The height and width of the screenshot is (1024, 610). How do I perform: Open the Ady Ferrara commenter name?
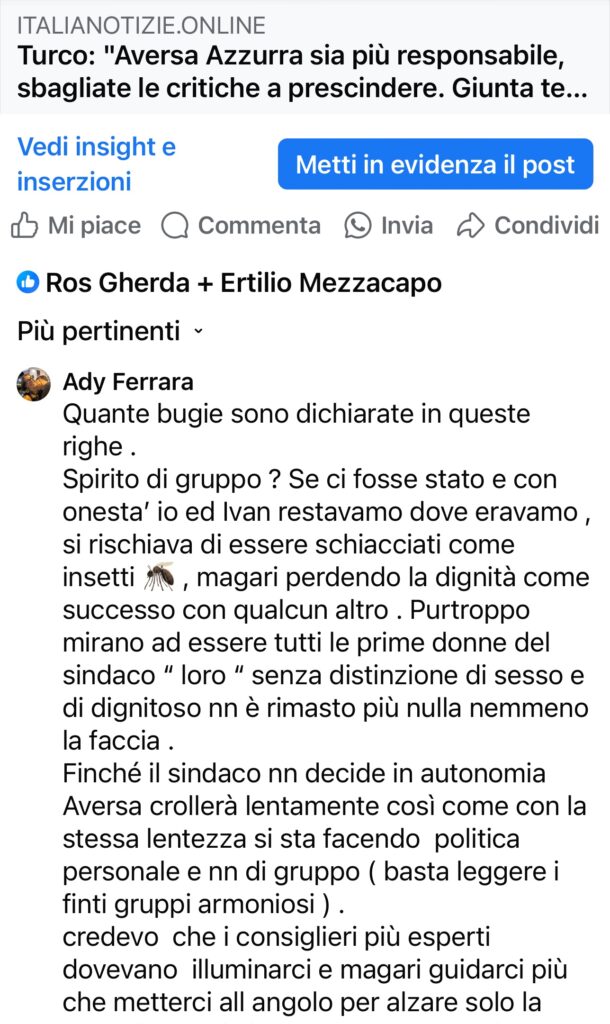128,381
